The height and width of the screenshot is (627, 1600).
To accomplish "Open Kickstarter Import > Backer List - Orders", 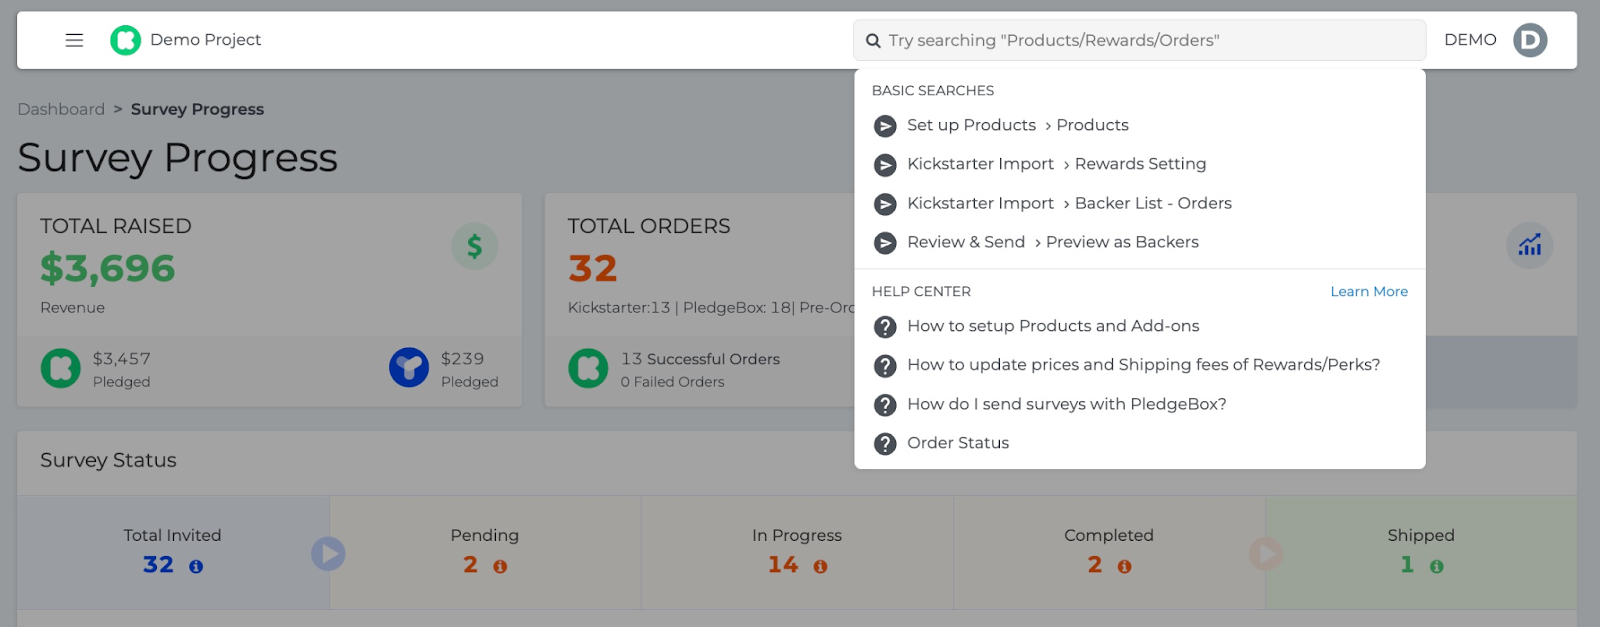I will (1069, 203).
